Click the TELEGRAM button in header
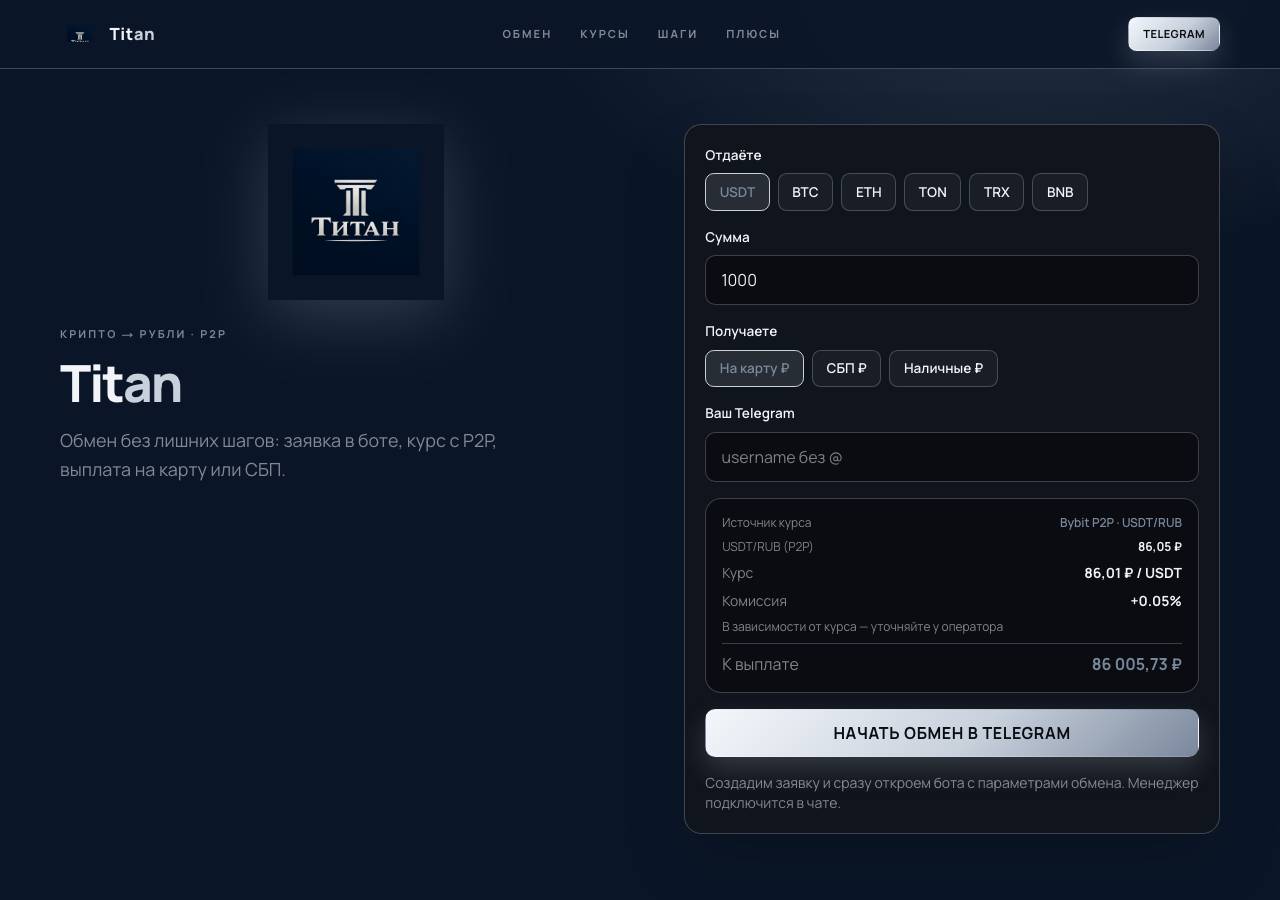Screen dimensions: 1280x900 tap(1174, 34)
